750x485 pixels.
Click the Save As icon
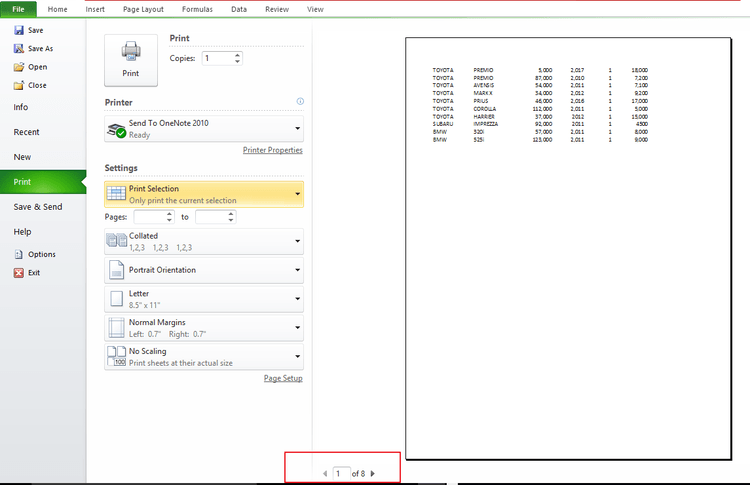click(x=19, y=48)
